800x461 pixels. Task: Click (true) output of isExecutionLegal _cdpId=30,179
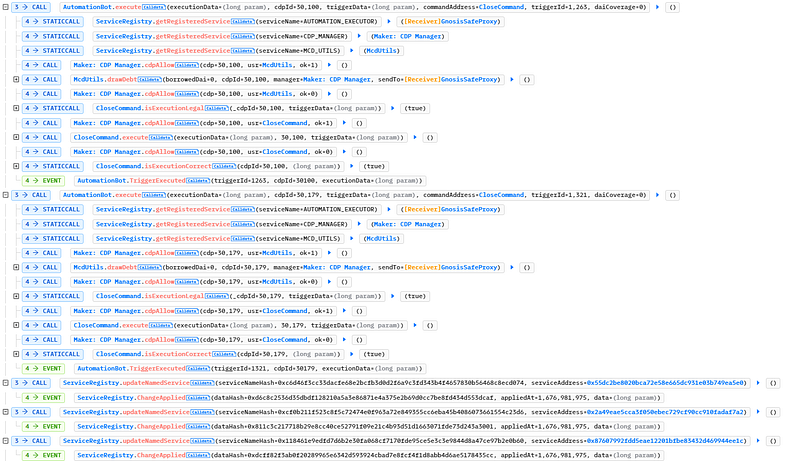coord(414,296)
